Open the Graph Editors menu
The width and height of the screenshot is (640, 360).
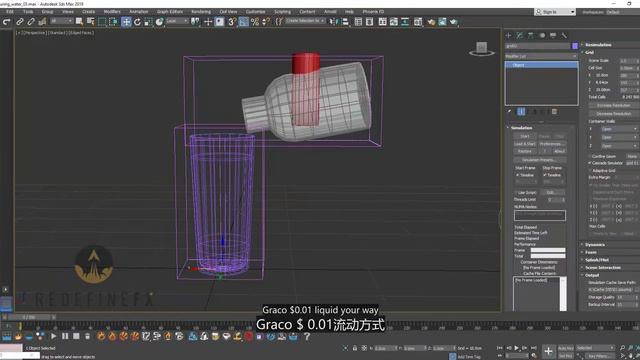pyautogui.click(x=170, y=11)
